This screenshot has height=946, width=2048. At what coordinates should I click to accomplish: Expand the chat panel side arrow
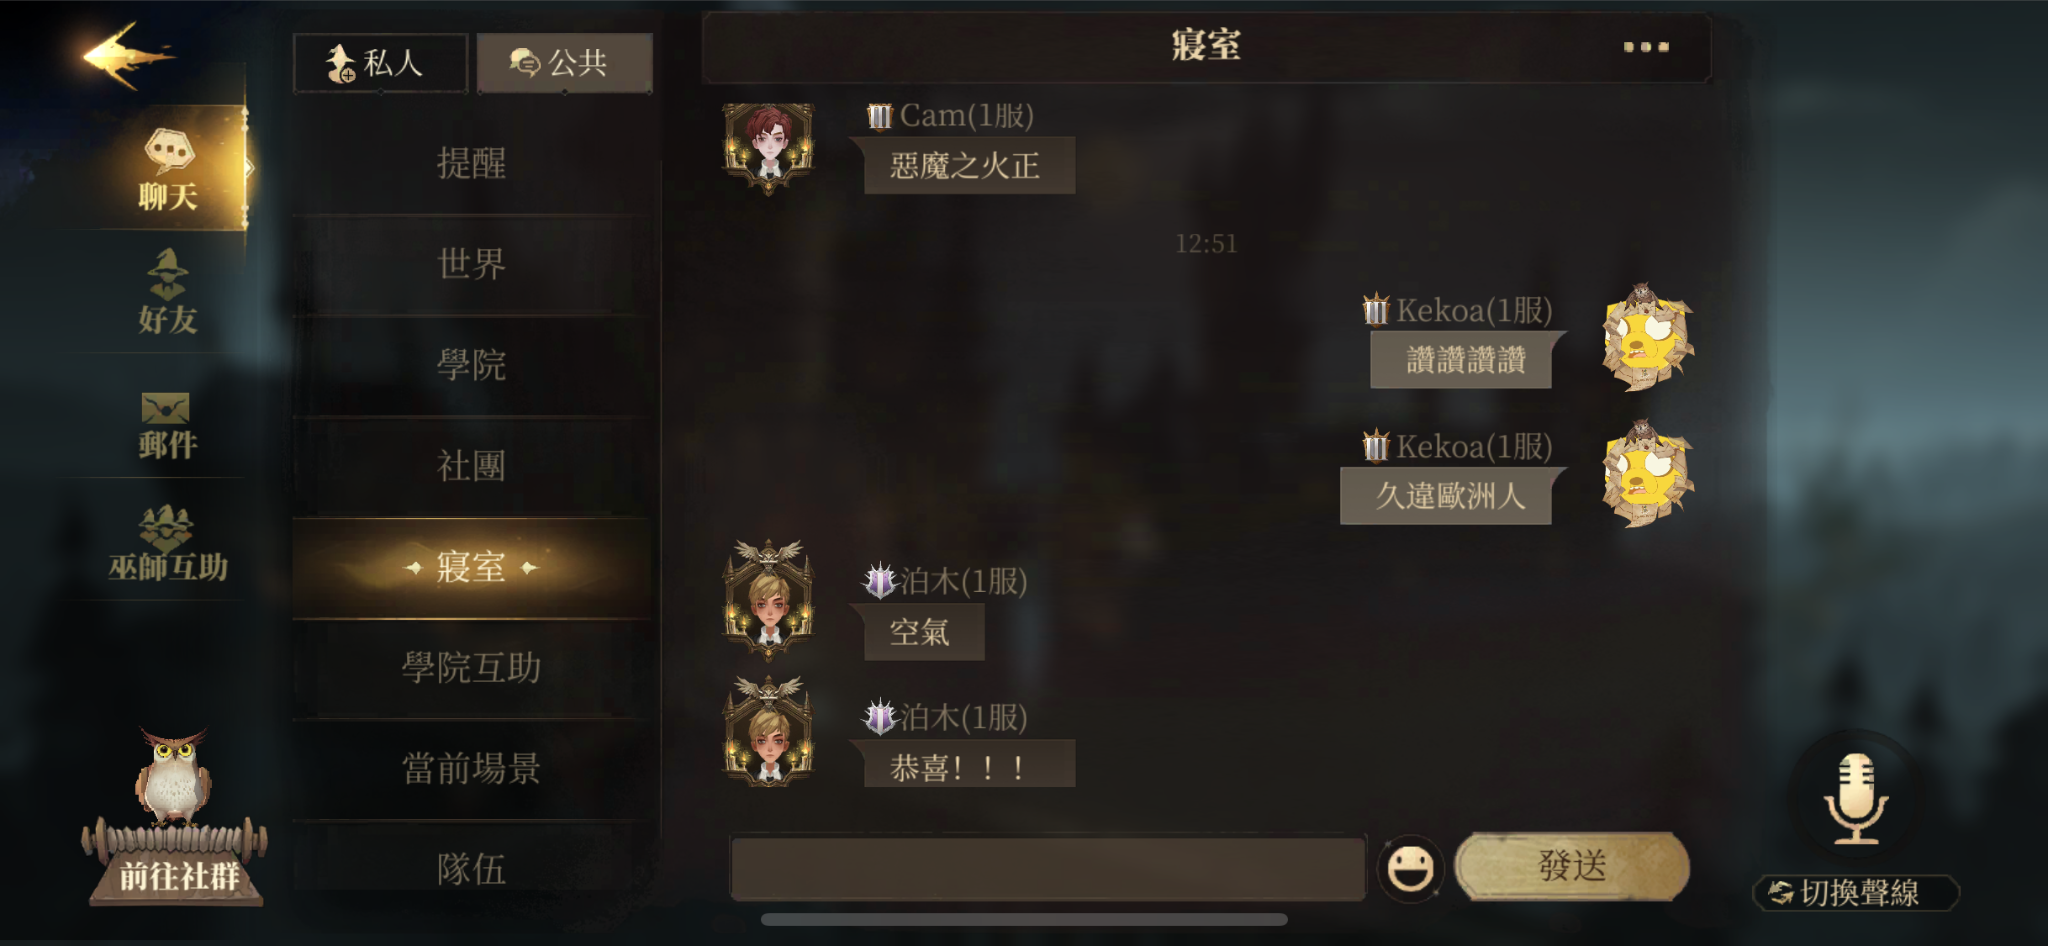tap(249, 168)
